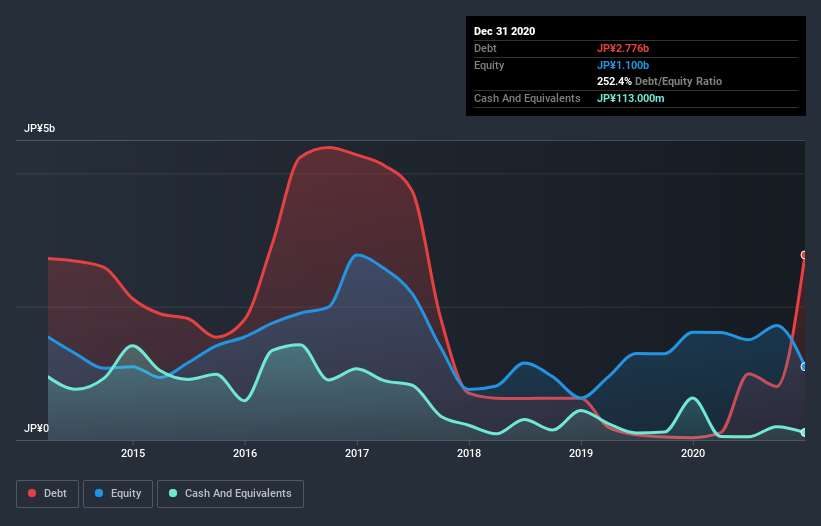This screenshot has height=526, width=821.
Task: Select the red Debt endpoint marker
Action: pos(804,255)
